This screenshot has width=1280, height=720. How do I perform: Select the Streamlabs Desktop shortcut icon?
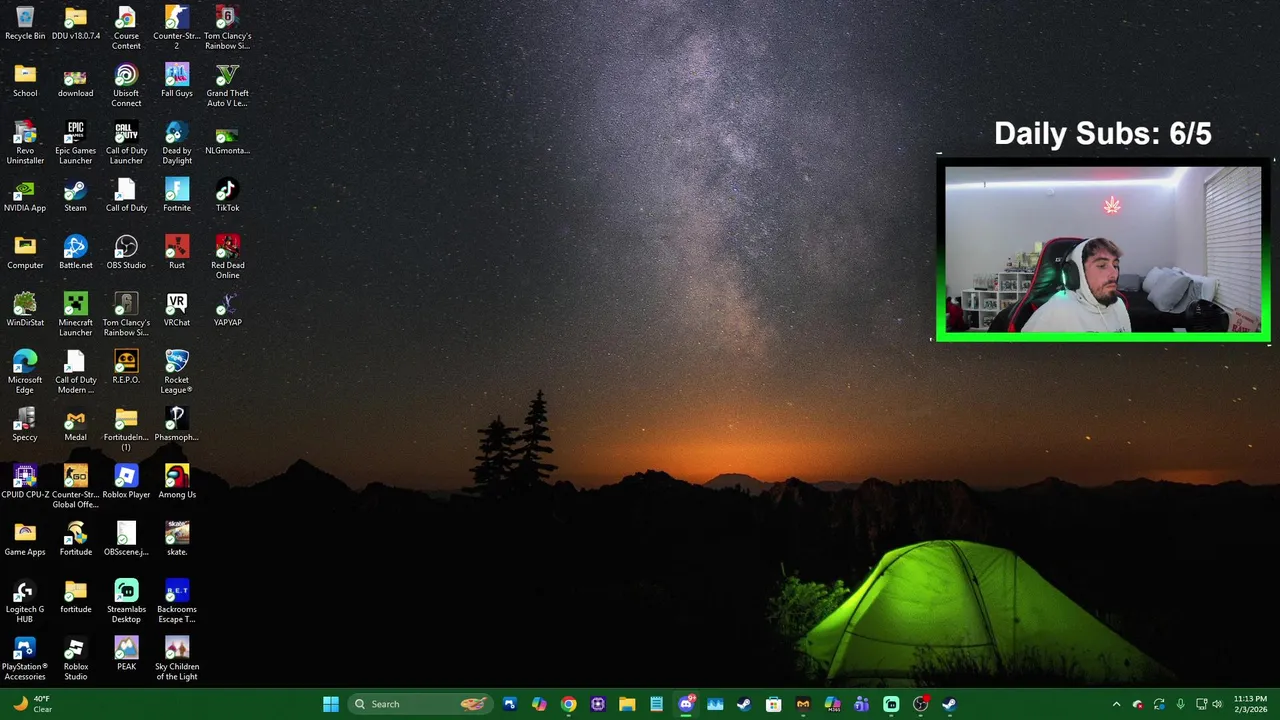(x=126, y=602)
